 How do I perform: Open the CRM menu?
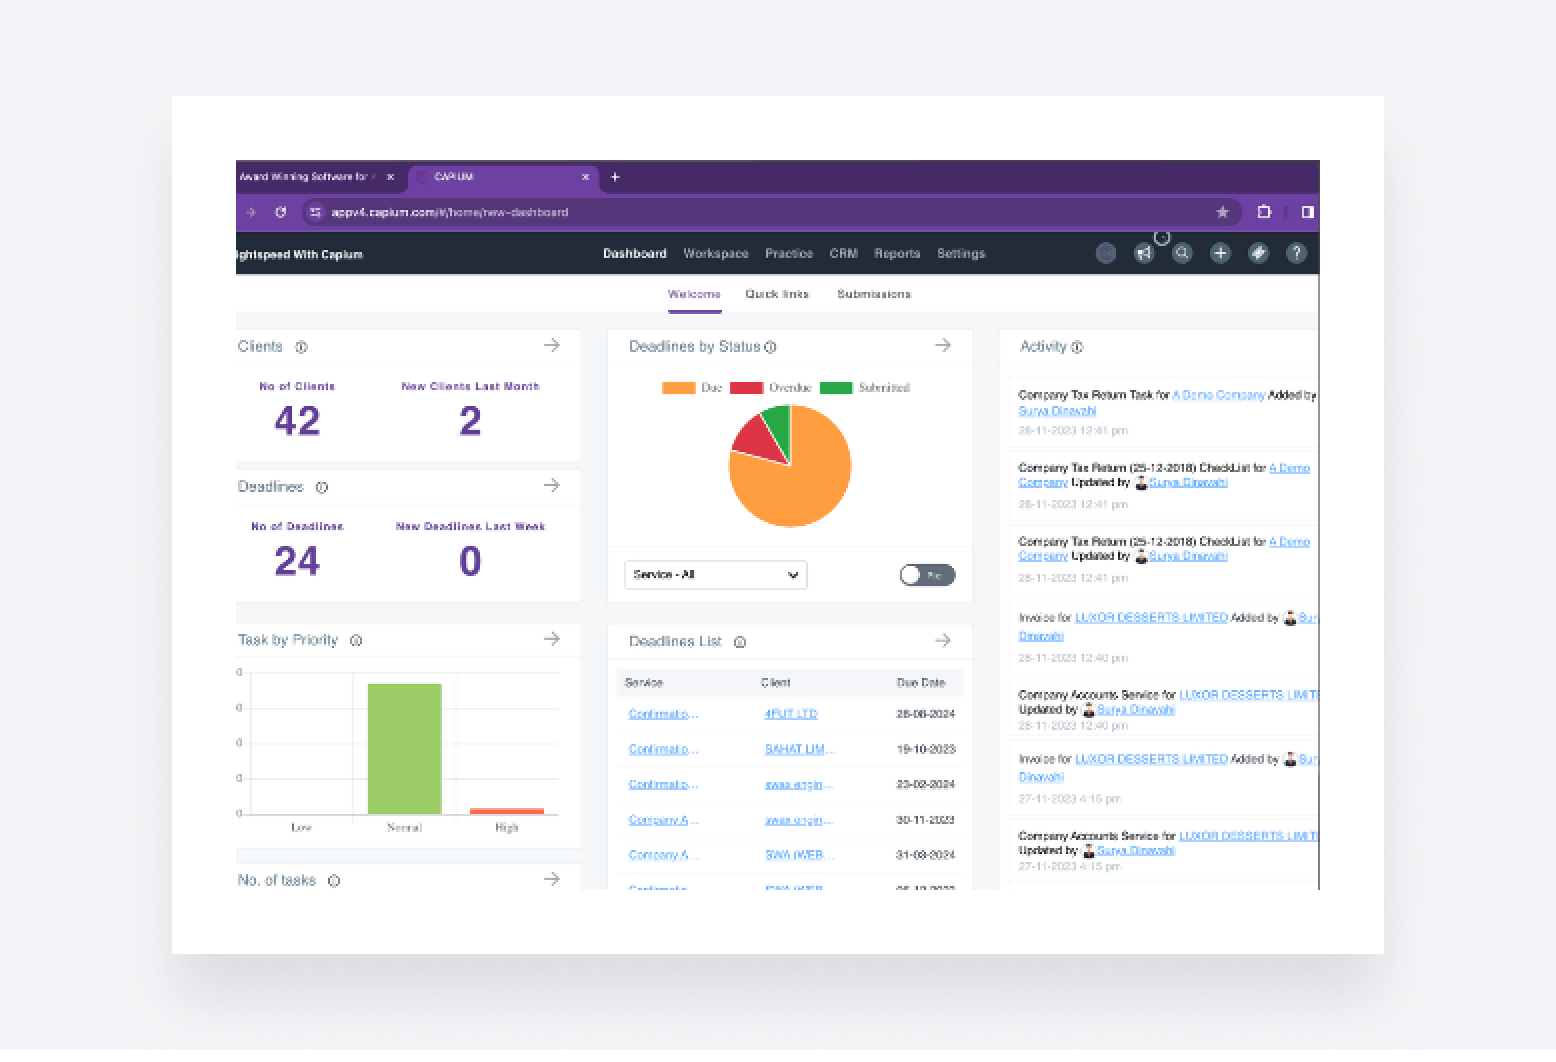tap(844, 254)
